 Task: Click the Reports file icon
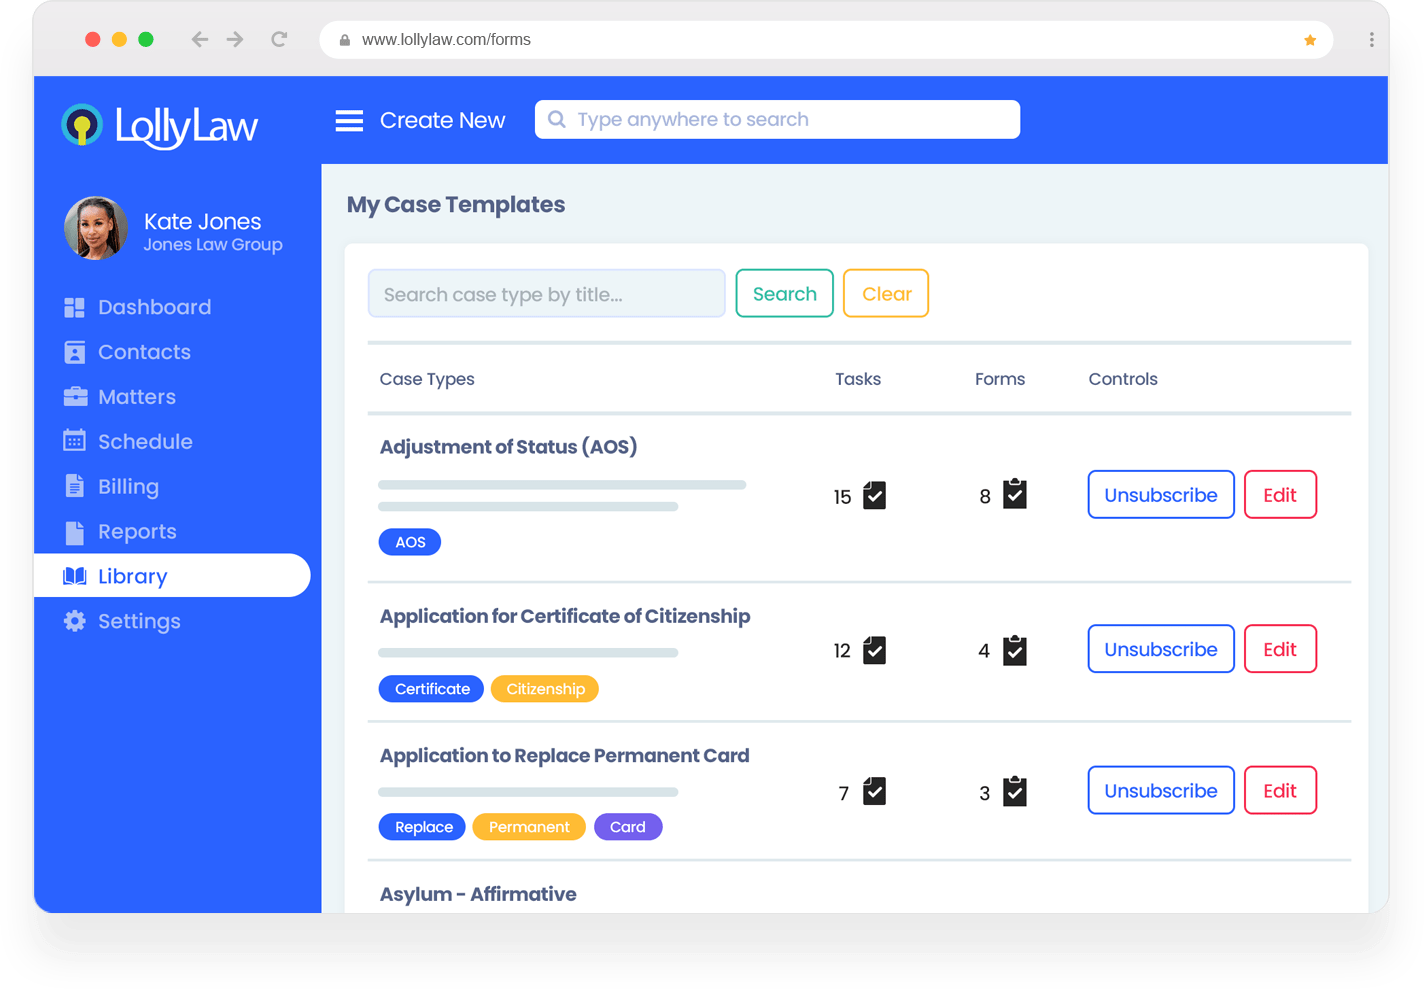[75, 532]
